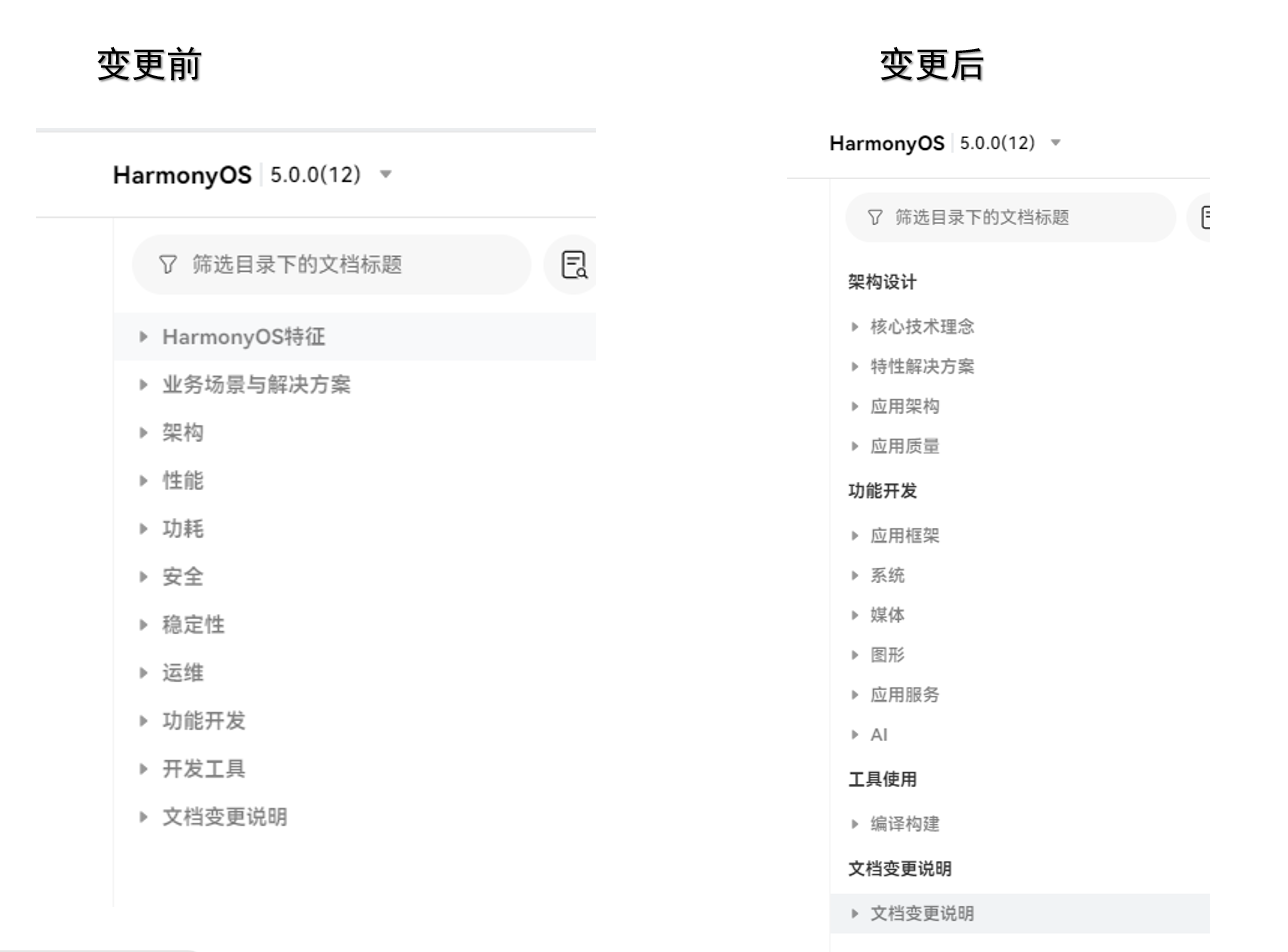This screenshot has width=1288, height=952.
Task: Open the 编译构建 entry
Action: (x=905, y=825)
